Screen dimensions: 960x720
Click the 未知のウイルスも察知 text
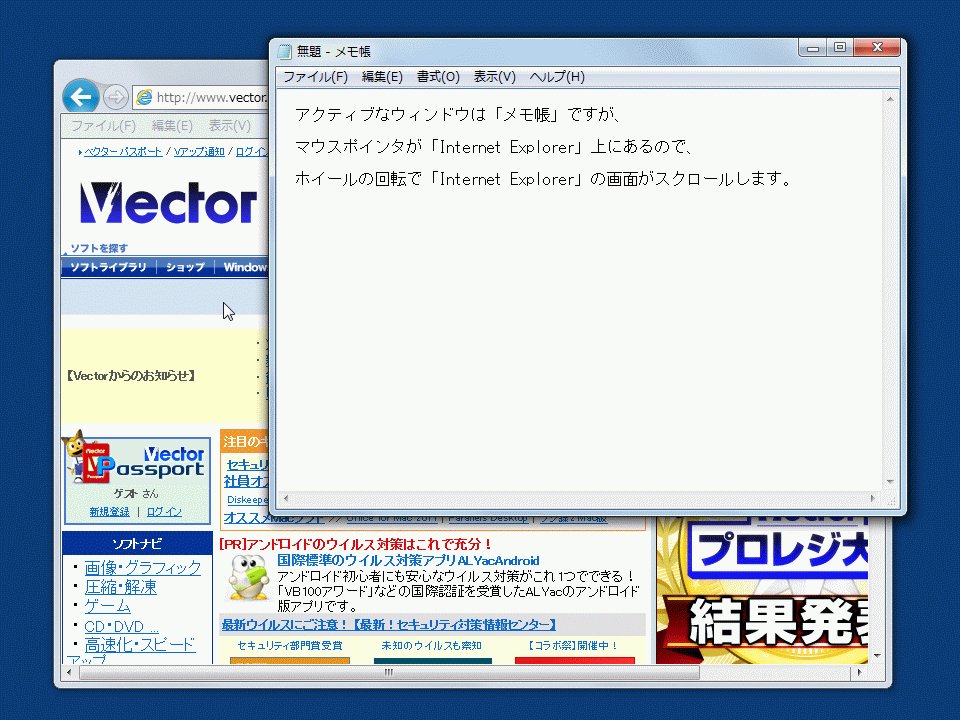[432, 645]
